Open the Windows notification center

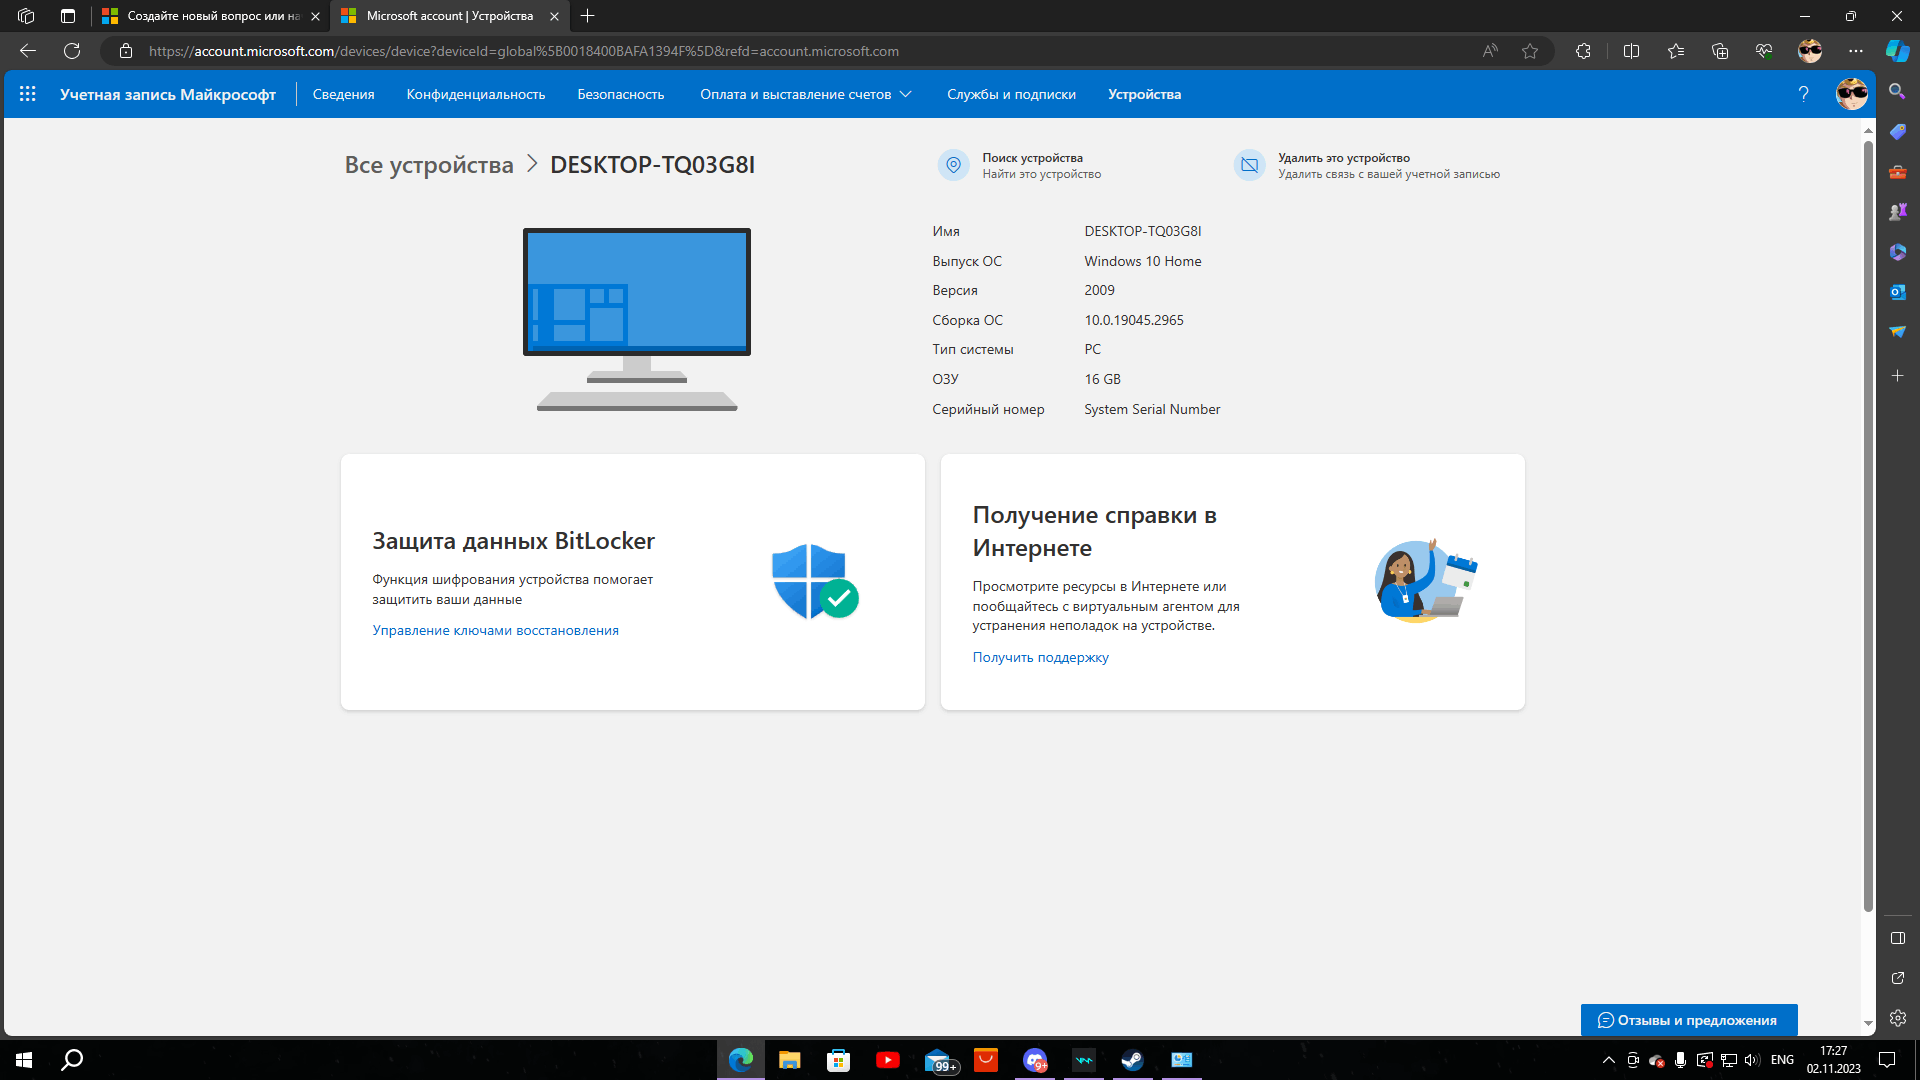pos(1887,1060)
